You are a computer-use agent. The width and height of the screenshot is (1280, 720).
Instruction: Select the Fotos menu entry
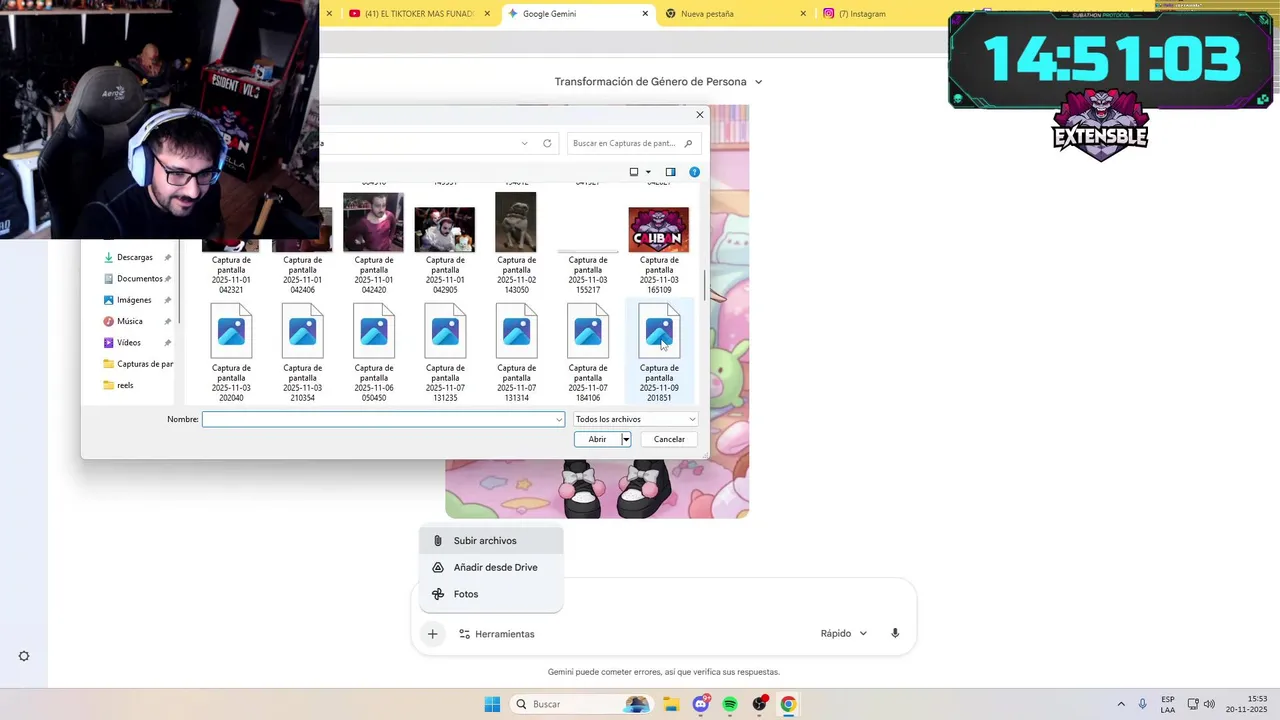click(x=491, y=594)
